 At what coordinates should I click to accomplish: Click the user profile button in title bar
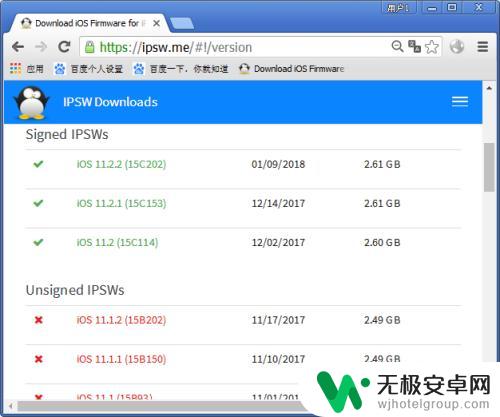coord(399,8)
